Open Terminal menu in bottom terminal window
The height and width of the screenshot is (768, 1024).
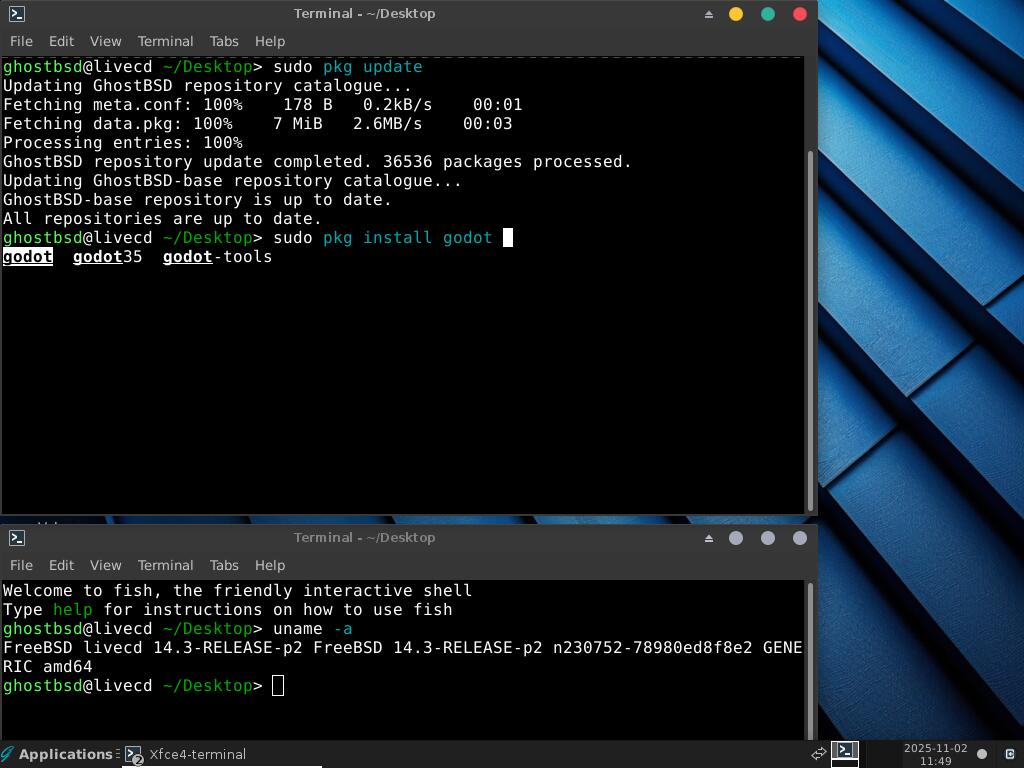[165, 565]
